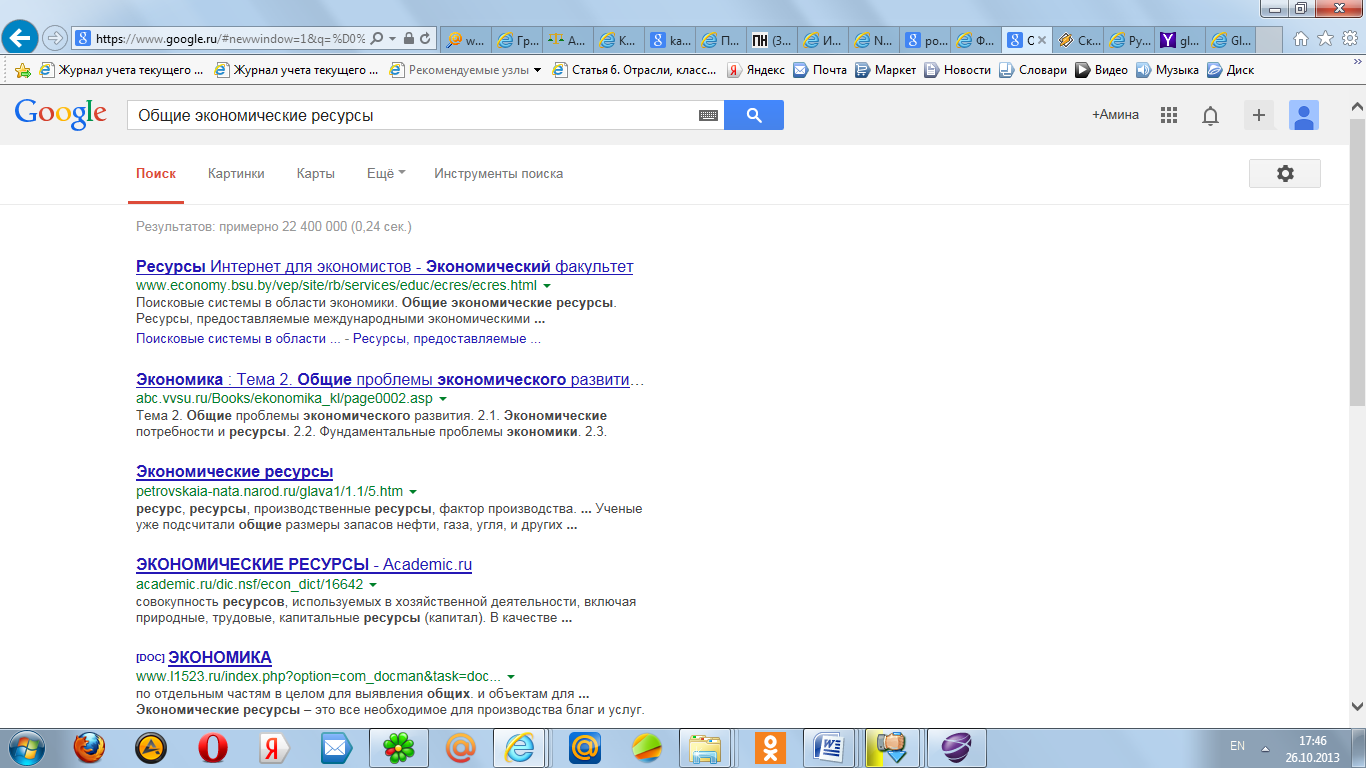The width and height of the screenshot is (1366, 768).
Task: Expand the arrow next to petrovskaia-nata.narod.ru URL
Action: click(413, 492)
